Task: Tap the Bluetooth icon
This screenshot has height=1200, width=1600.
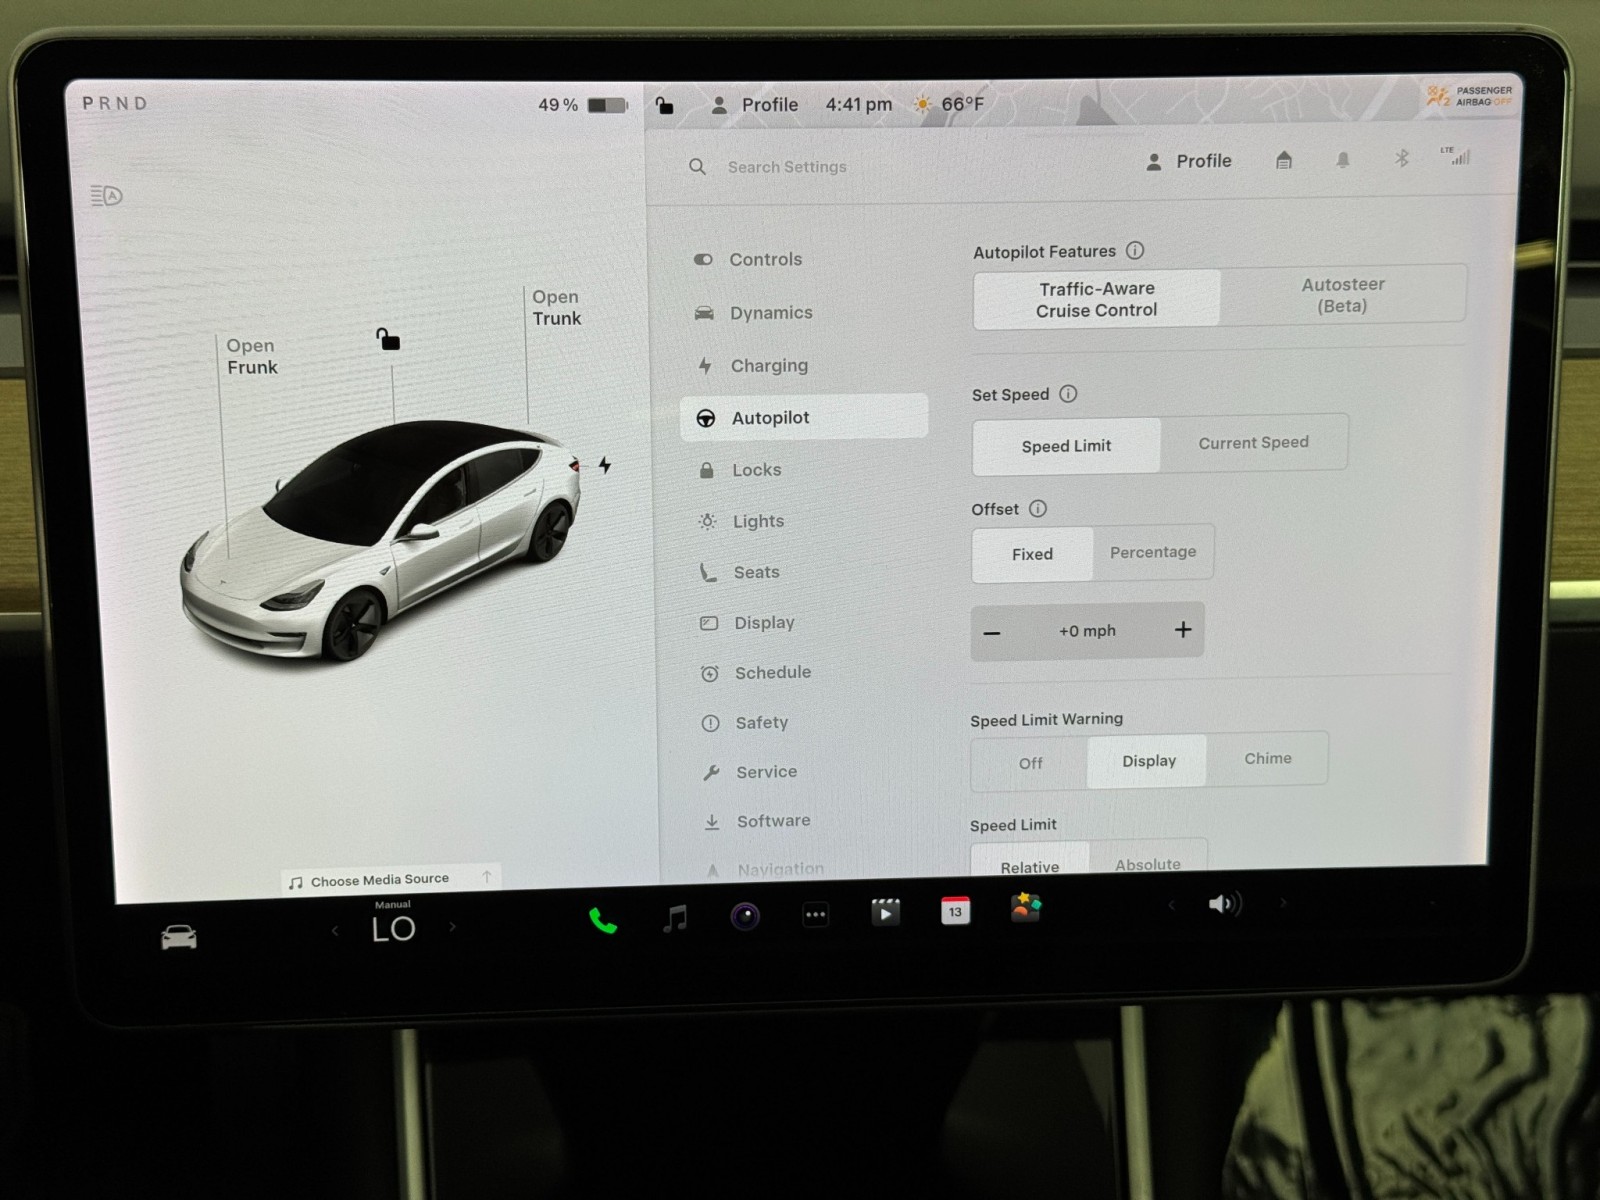Action: point(1401,159)
